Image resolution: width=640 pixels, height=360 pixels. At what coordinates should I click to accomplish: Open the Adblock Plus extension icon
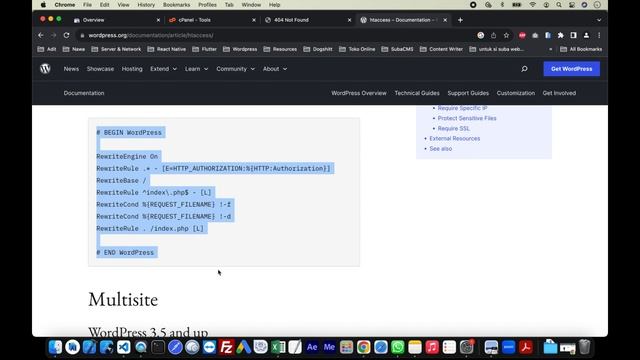pos(522,36)
